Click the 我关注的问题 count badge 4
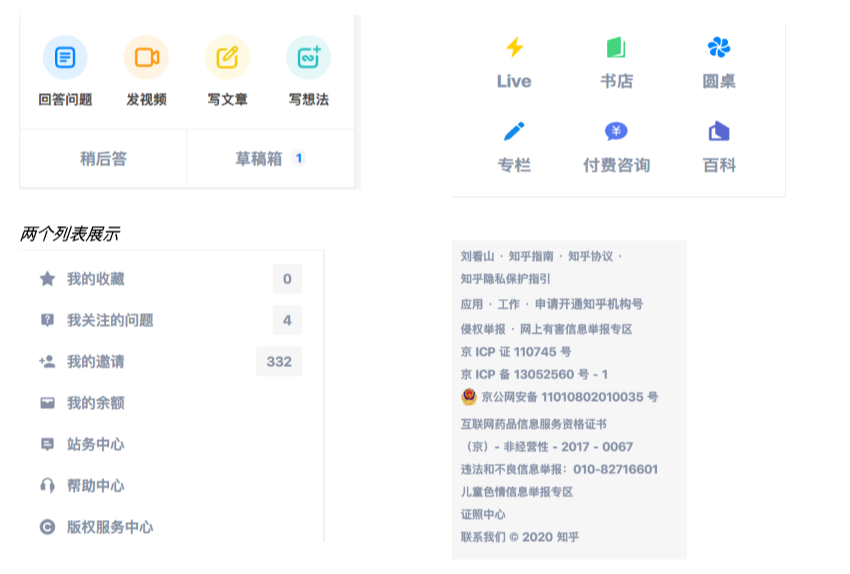The width and height of the screenshot is (850, 574). point(287,320)
